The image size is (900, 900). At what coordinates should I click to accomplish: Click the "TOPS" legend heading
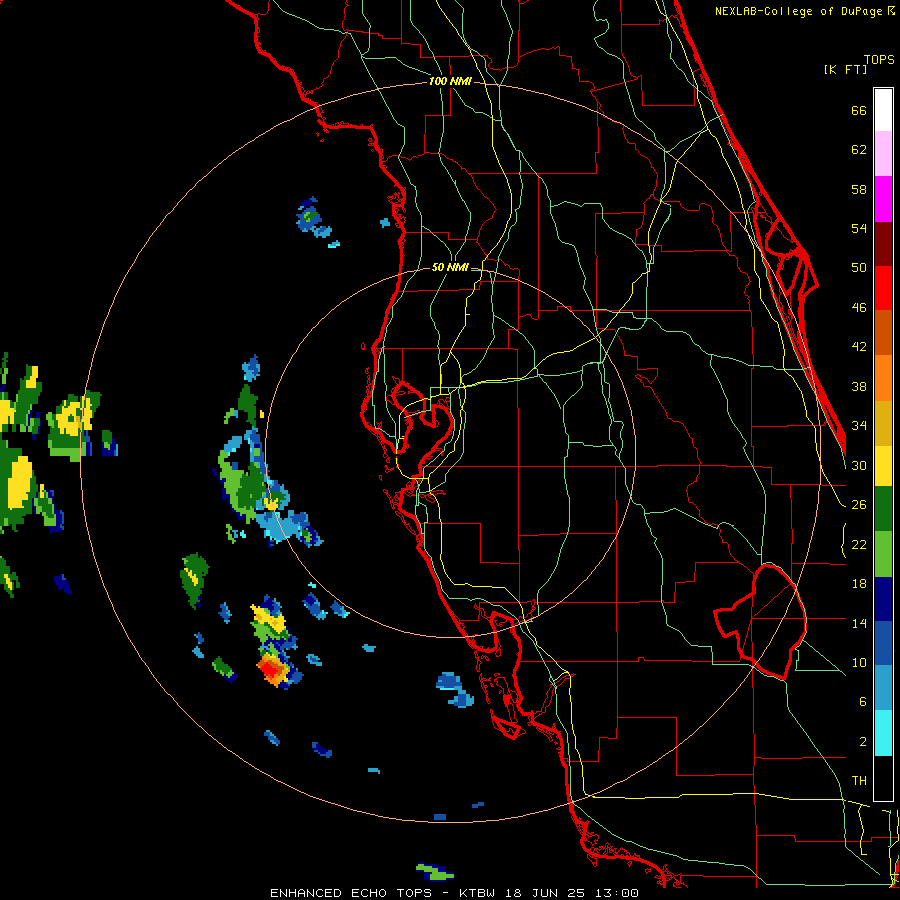879,60
